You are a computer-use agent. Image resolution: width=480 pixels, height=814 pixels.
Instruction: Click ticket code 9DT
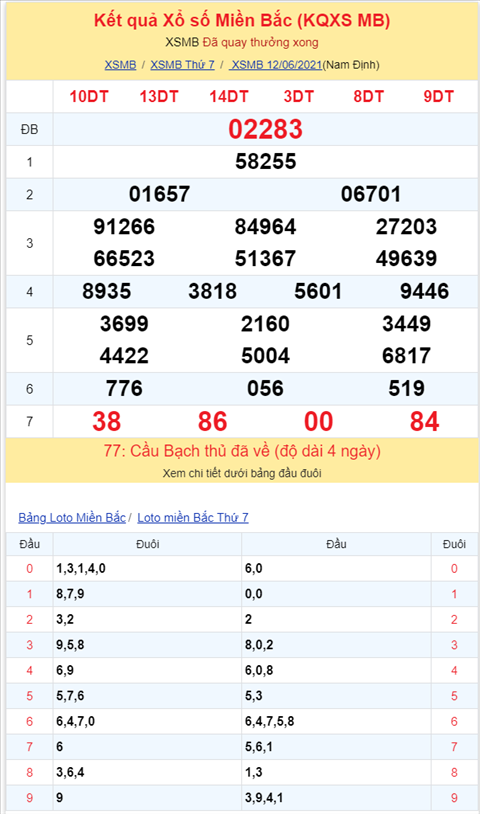click(x=438, y=97)
